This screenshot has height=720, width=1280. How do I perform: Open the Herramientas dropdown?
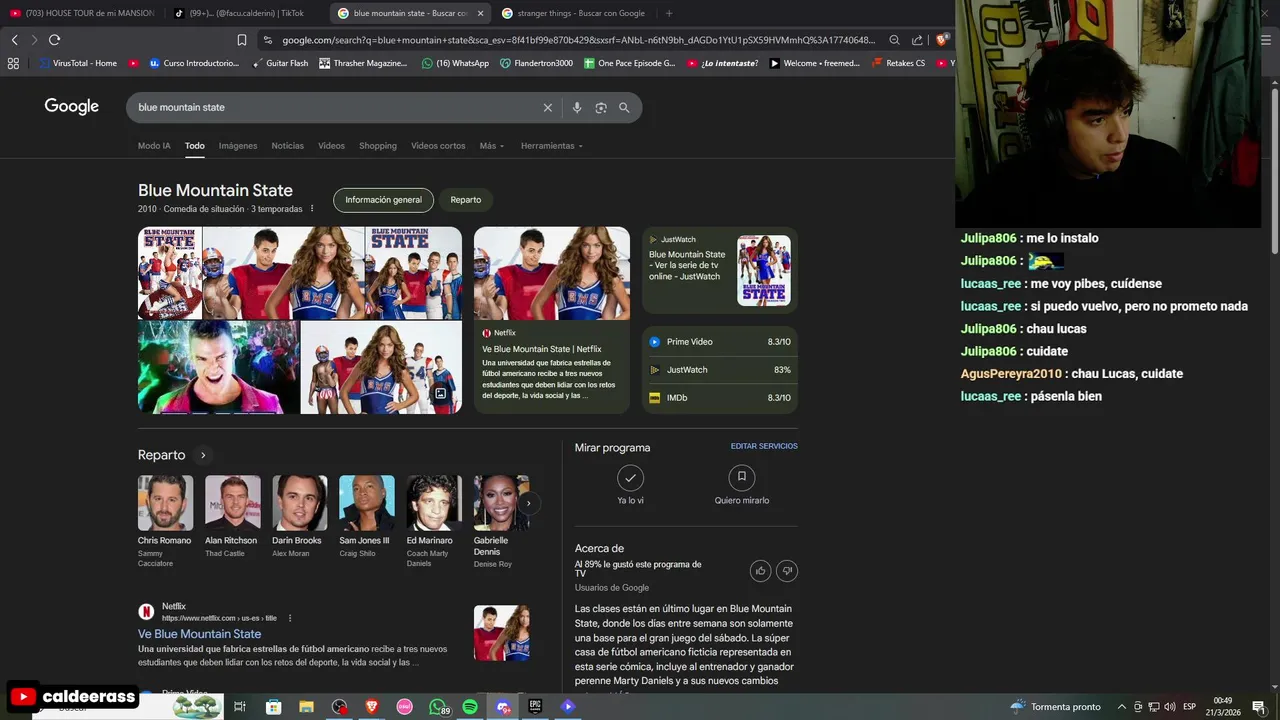[551, 146]
